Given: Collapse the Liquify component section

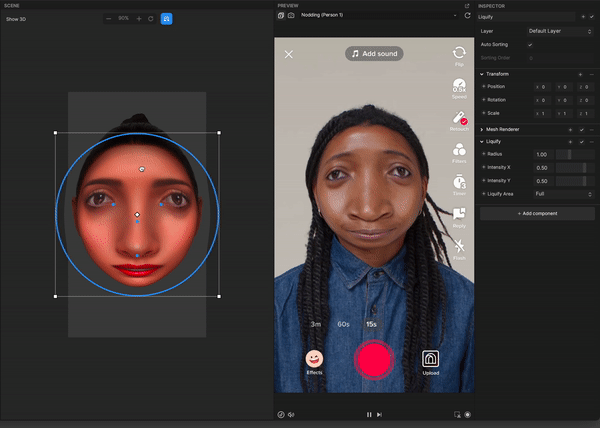Looking at the screenshot, I should coord(482,142).
